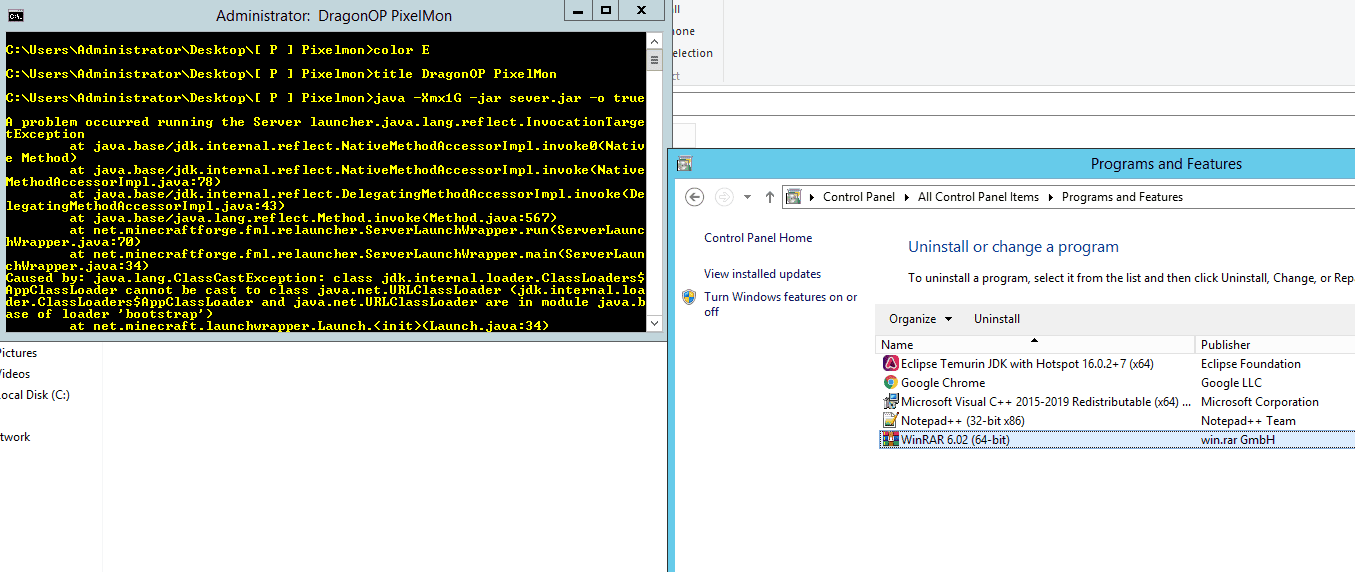Select the Google Chrome row name
Screen dimensions: 1355x572
[943, 383]
